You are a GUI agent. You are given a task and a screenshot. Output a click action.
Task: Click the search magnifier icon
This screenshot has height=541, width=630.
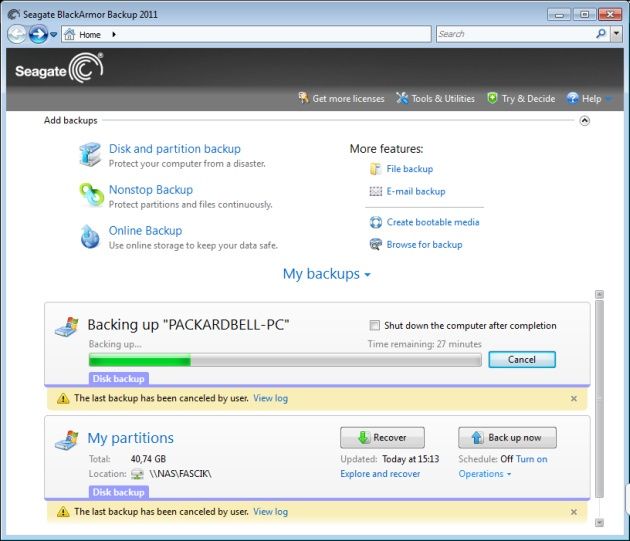[x=601, y=33]
